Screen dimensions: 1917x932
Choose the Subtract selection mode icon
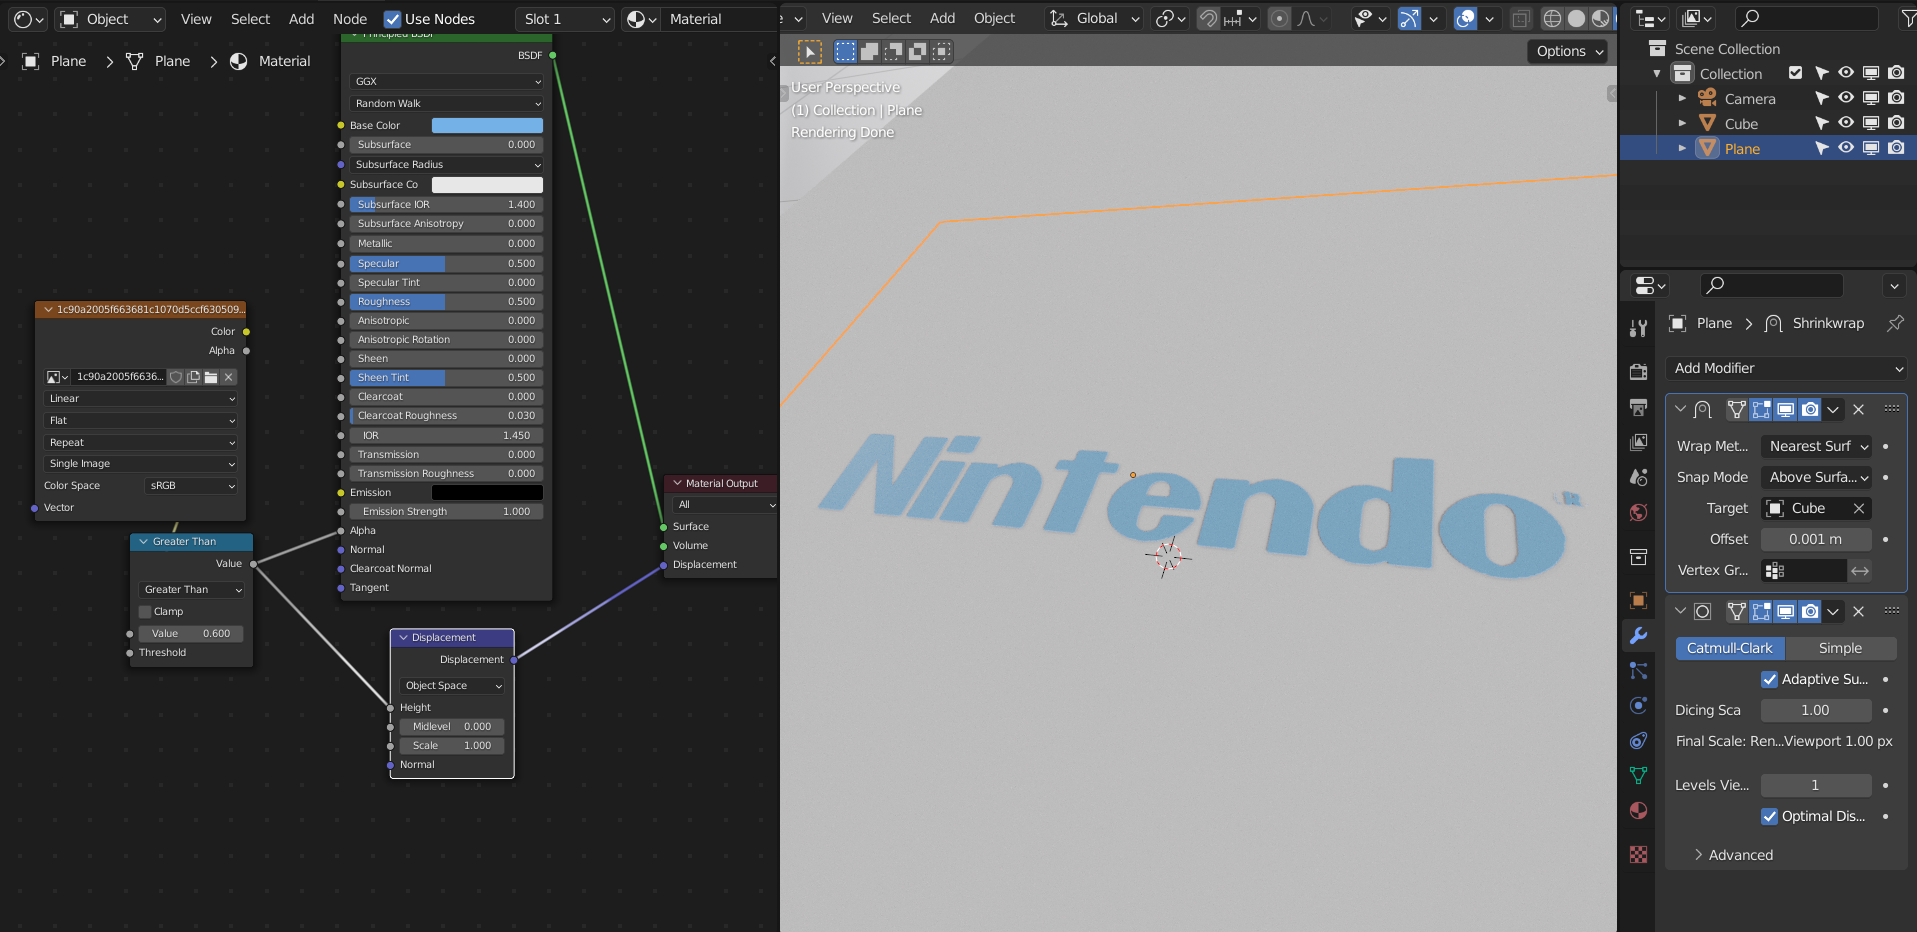894,52
